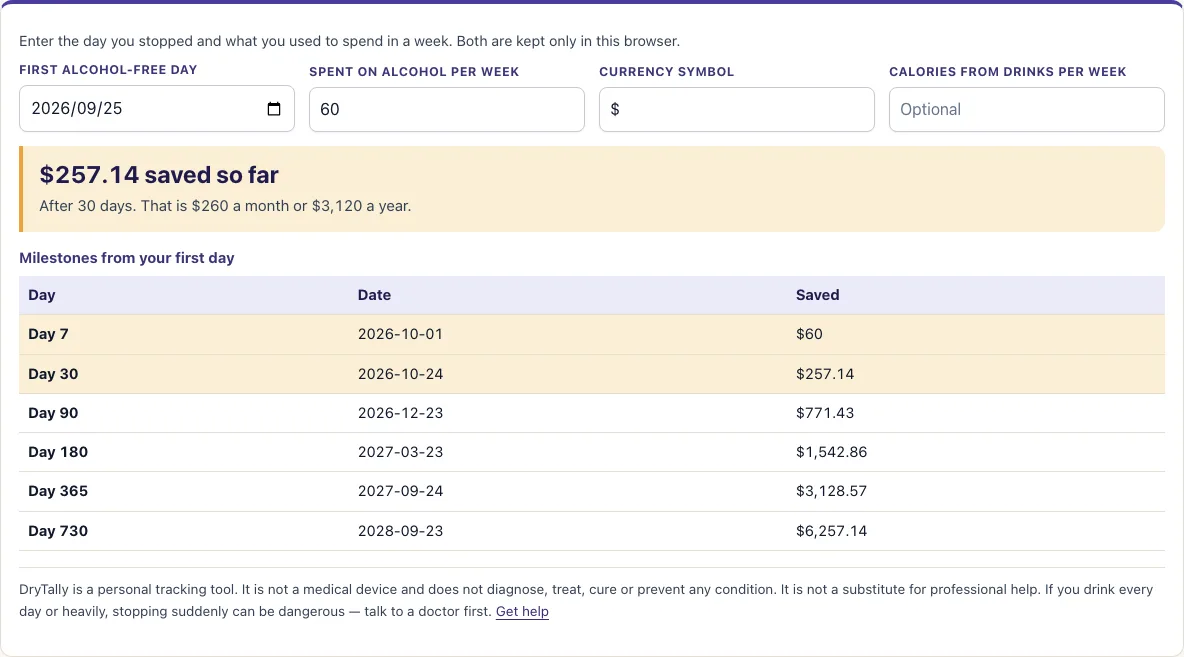The image size is (1184, 657).
Task: Select the Day 90 row label
Action: [x=53, y=413]
